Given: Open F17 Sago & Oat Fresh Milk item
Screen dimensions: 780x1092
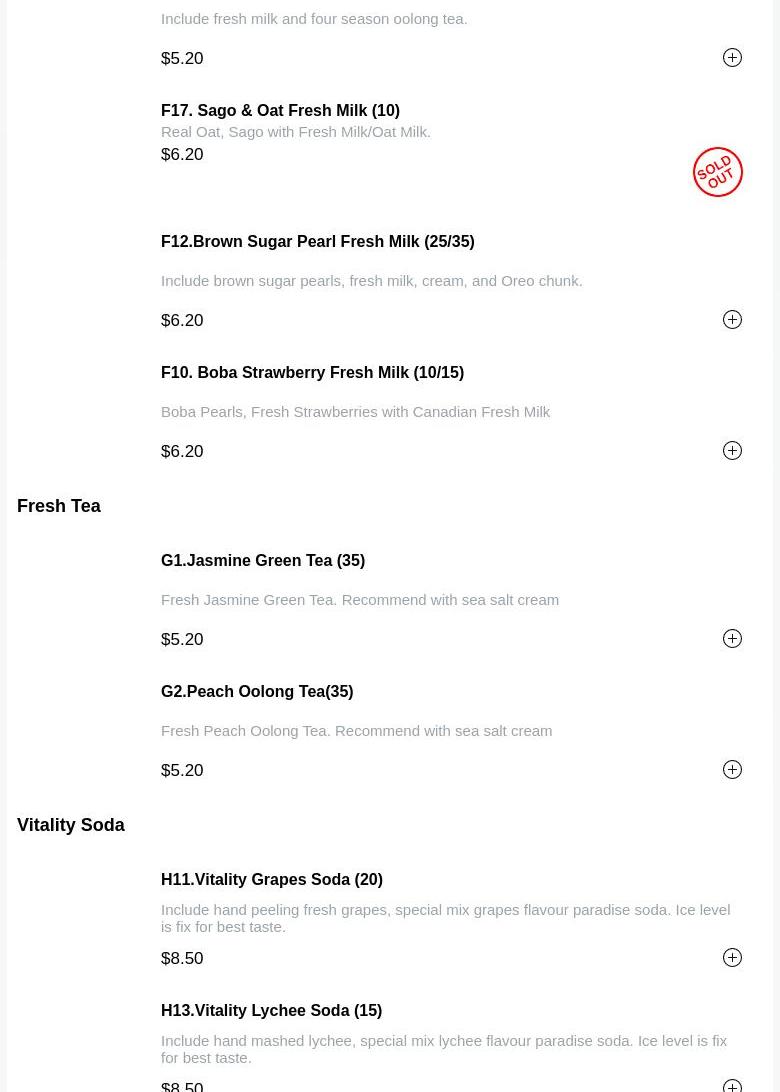Looking at the screenshot, I should pyautogui.click(x=280, y=111).
